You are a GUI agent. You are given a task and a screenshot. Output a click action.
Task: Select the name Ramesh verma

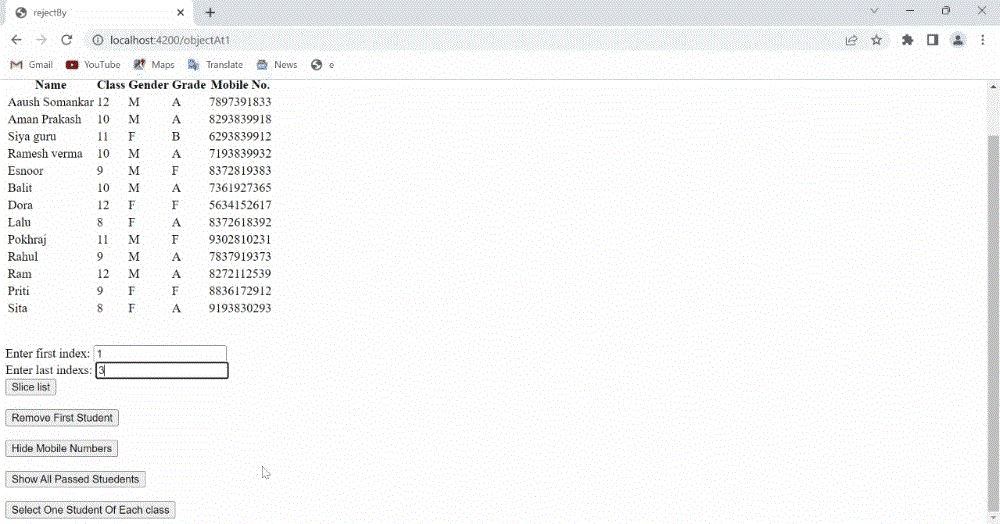pos(45,154)
